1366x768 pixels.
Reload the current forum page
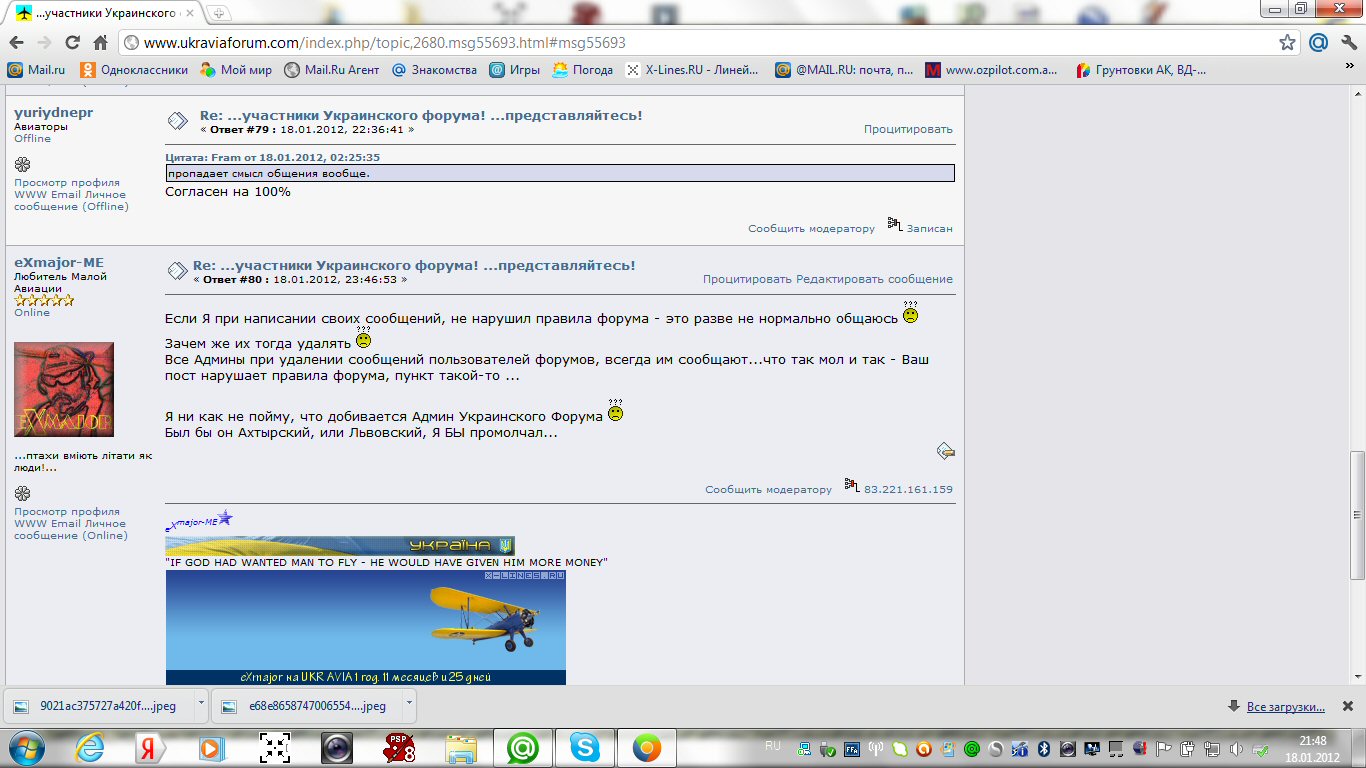click(x=72, y=43)
